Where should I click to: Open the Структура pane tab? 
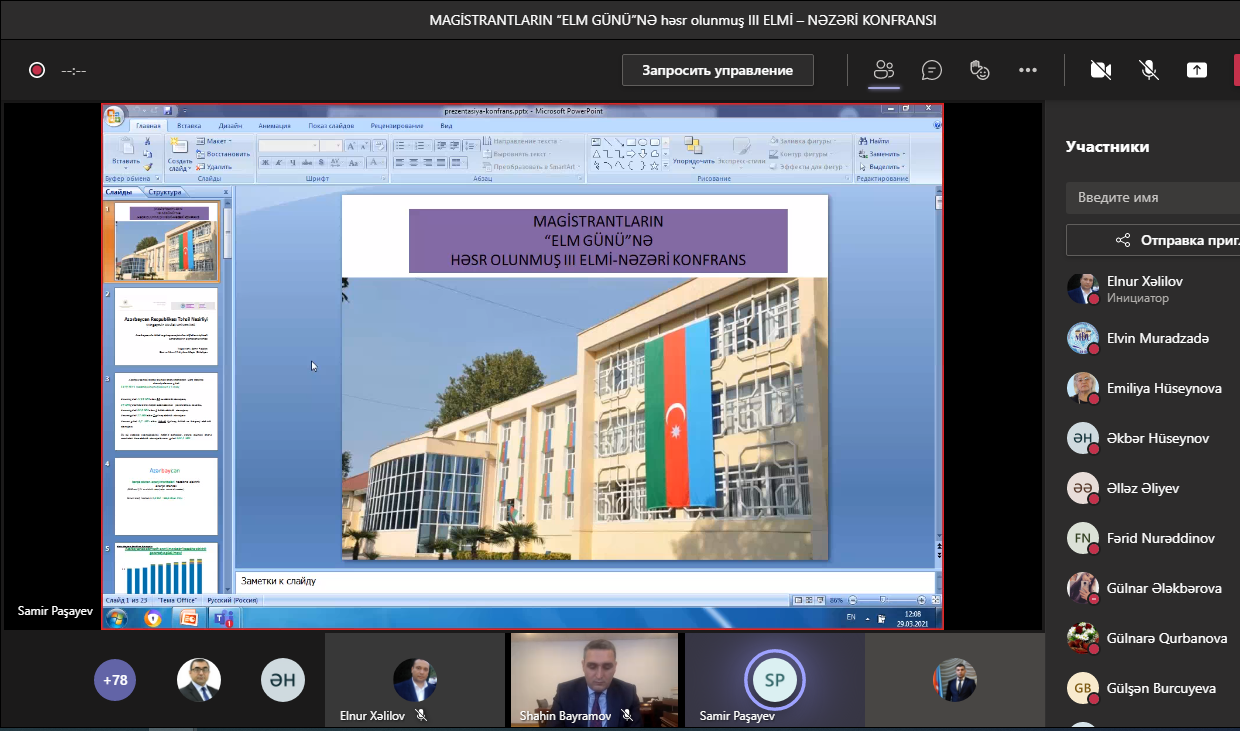pos(165,192)
